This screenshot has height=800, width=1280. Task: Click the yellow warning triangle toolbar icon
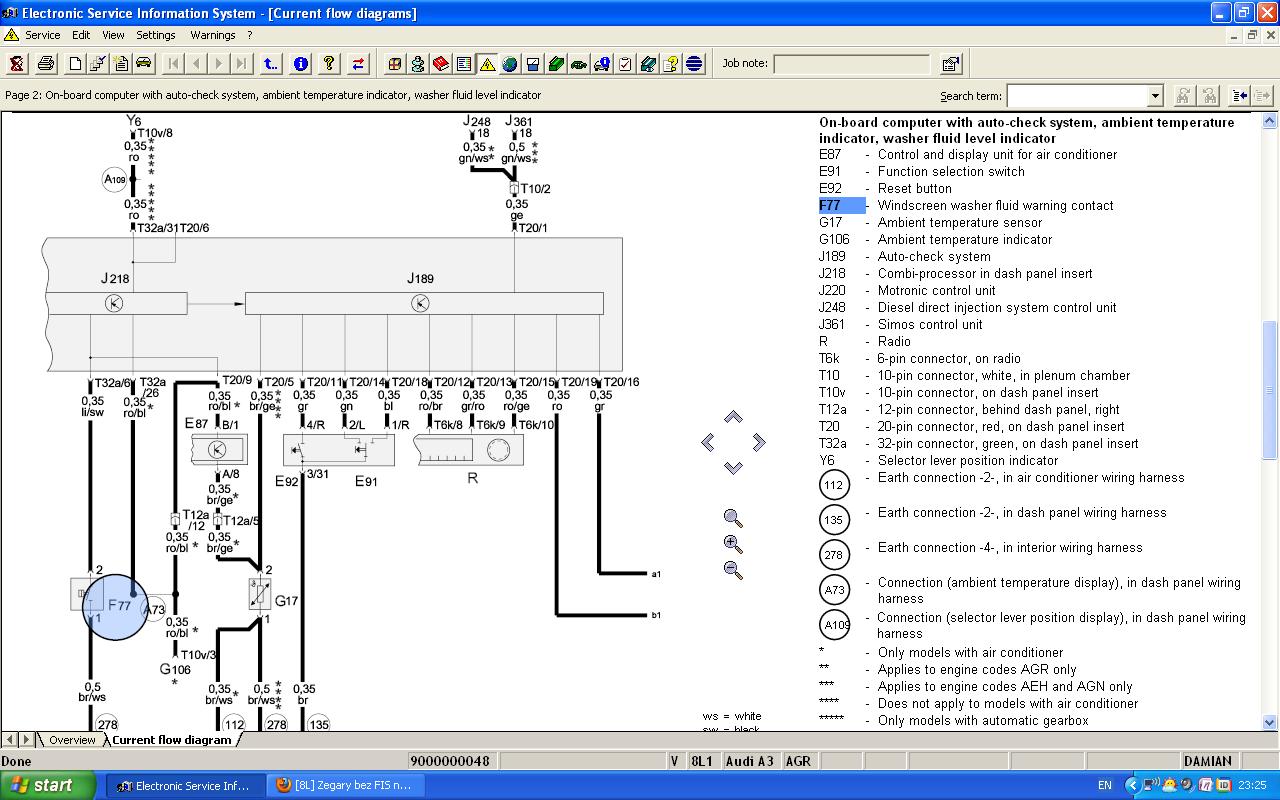point(487,64)
